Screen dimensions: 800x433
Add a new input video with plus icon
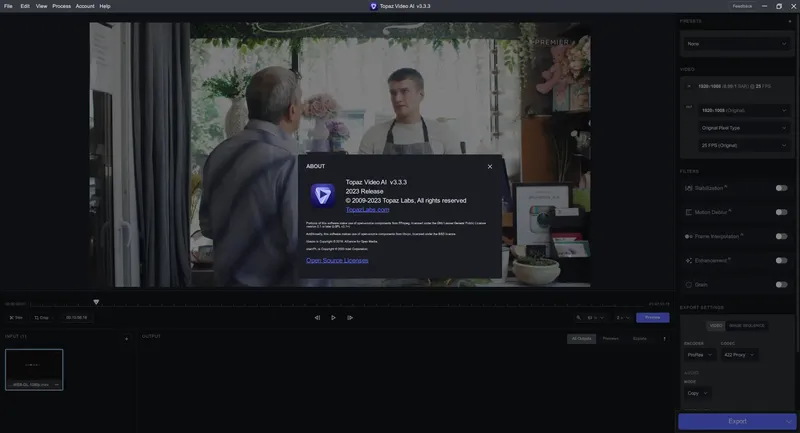click(127, 339)
